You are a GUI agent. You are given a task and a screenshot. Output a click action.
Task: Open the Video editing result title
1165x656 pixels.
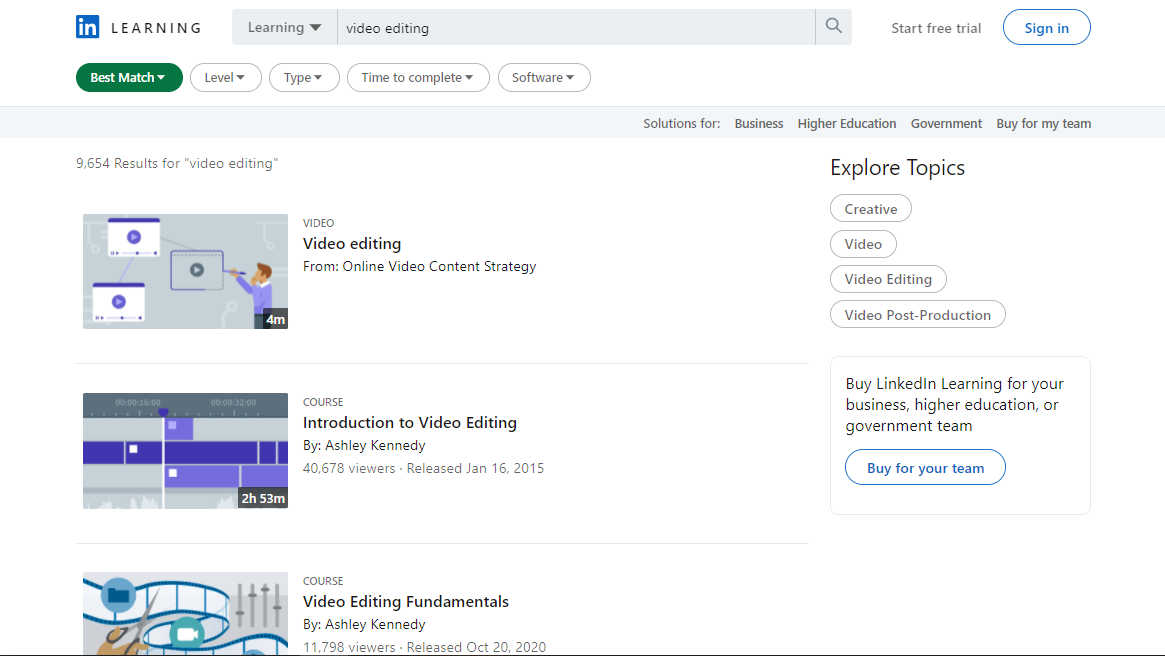click(x=351, y=244)
